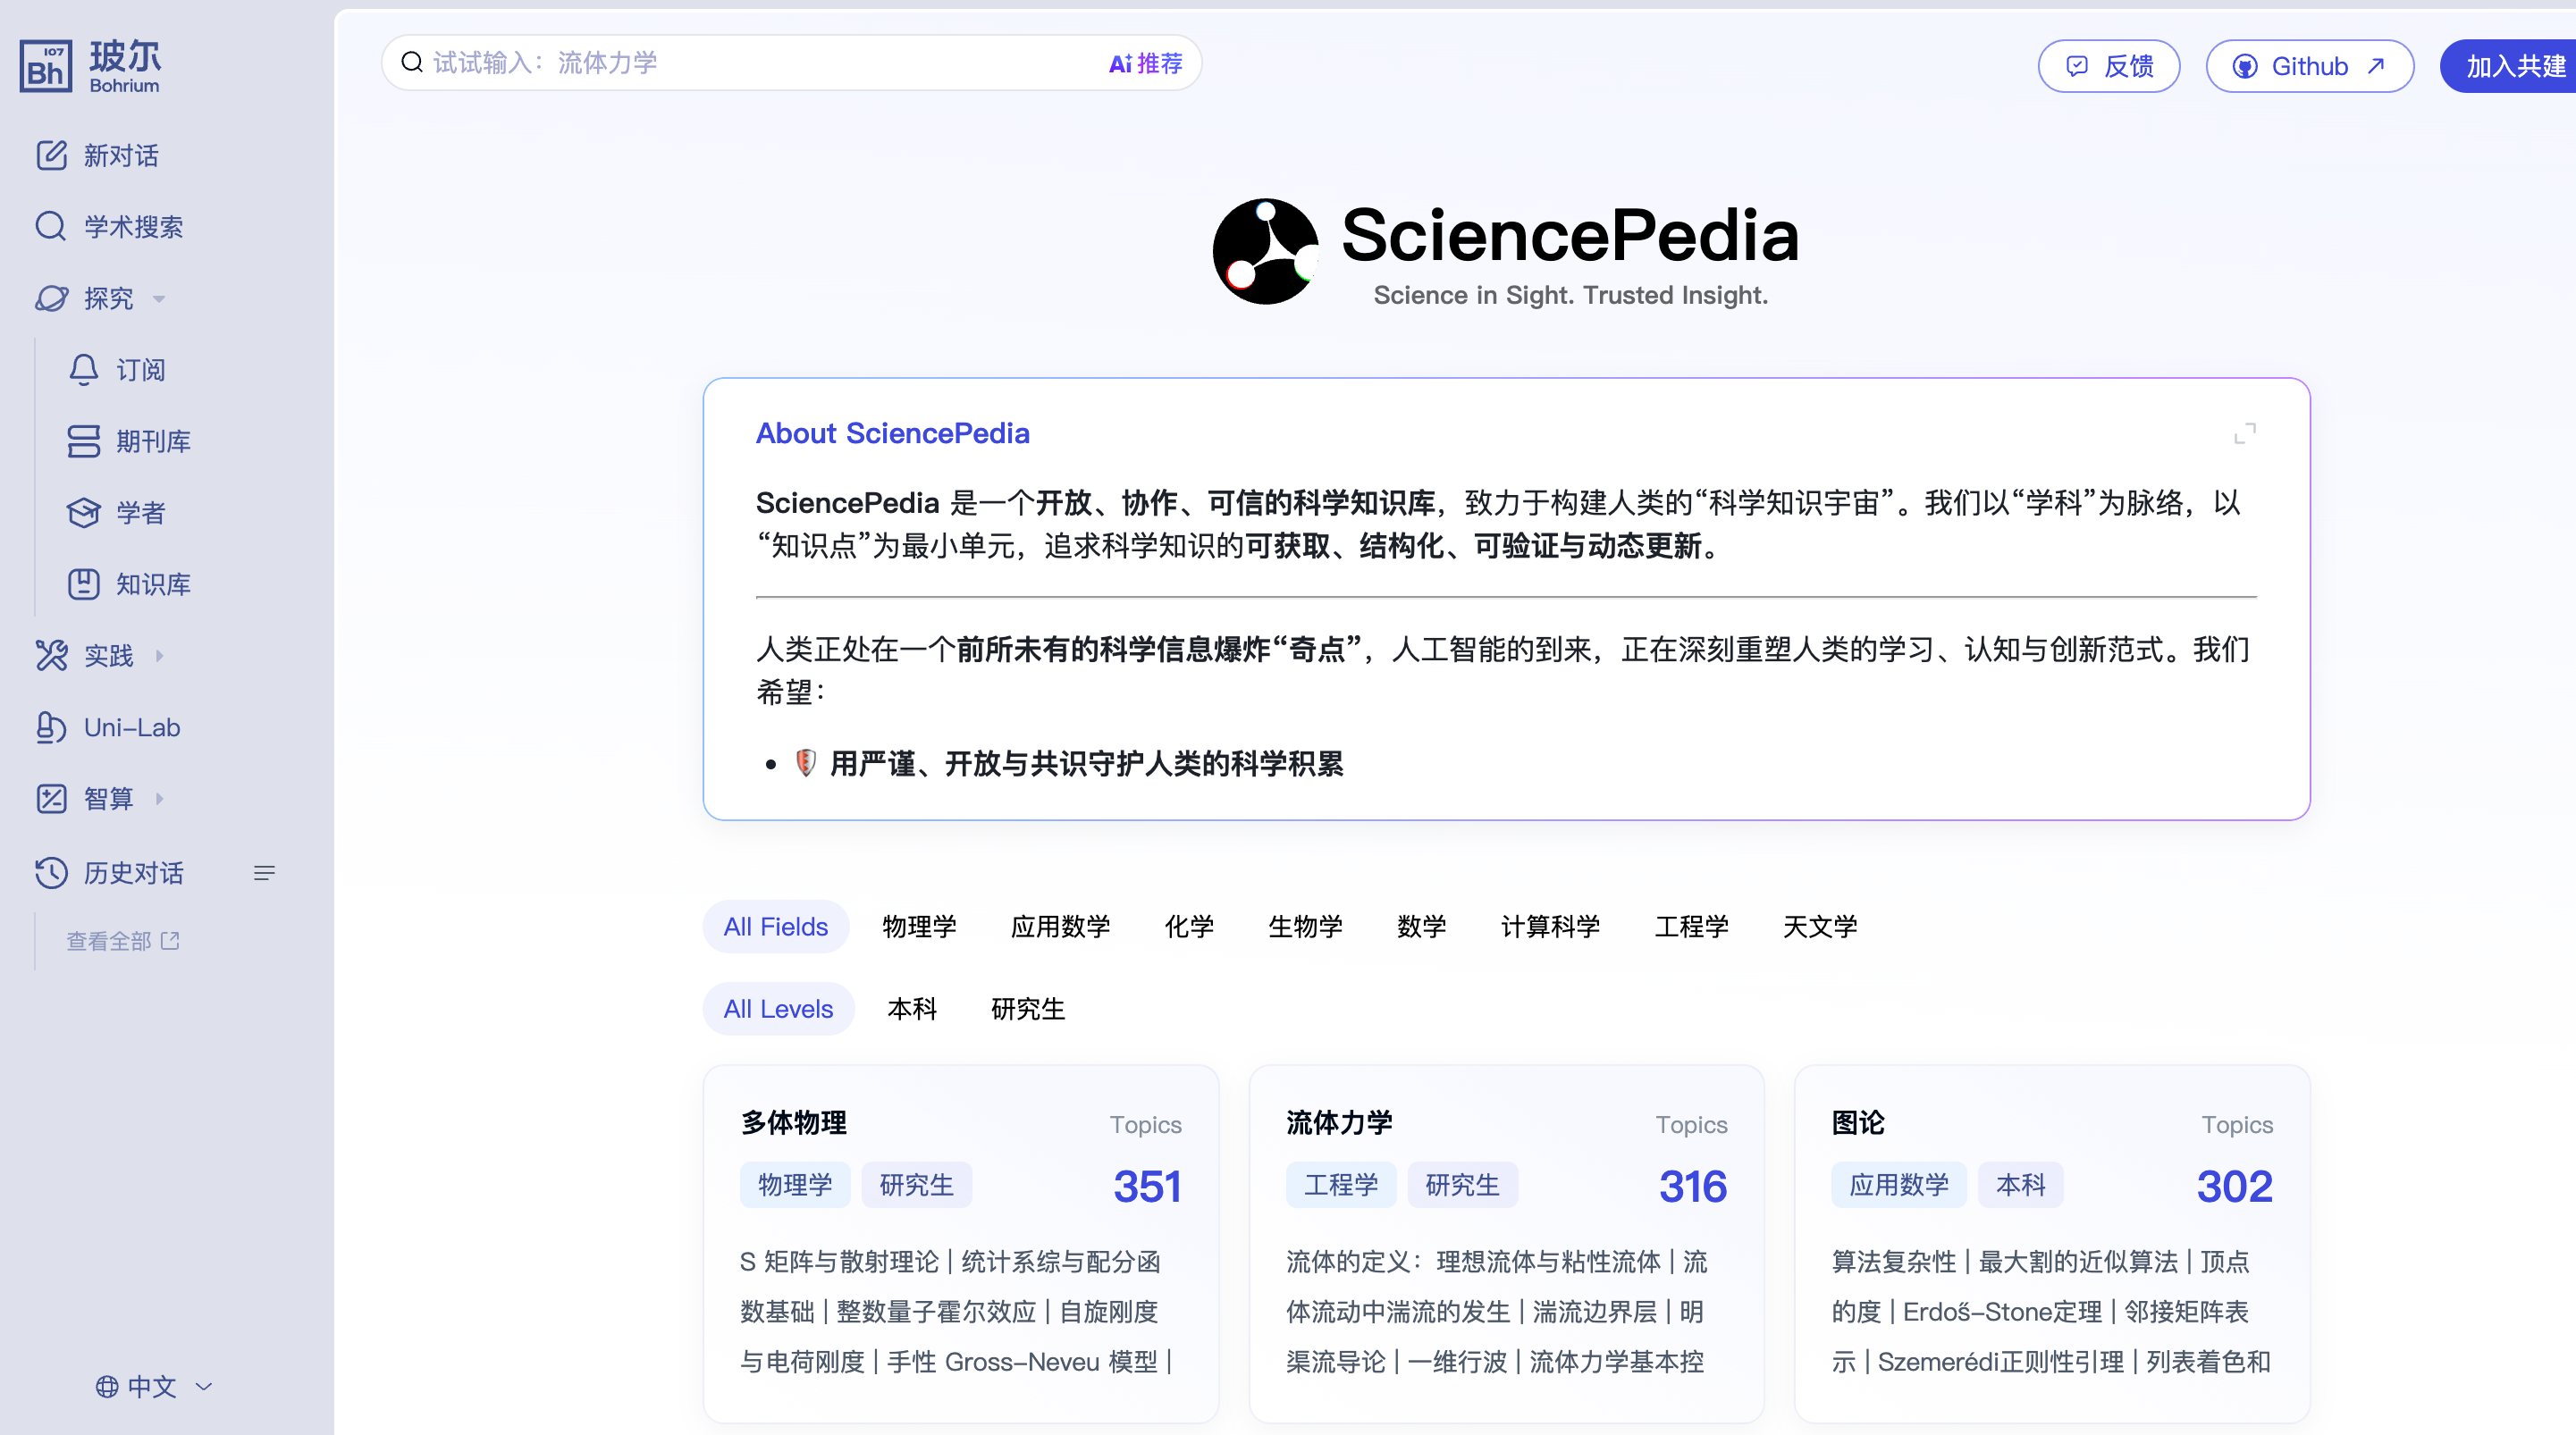Image resolution: width=2576 pixels, height=1435 pixels.
Task: Filter topics by 计算科学
Action: pyautogui.click(x=1549, y=926)
